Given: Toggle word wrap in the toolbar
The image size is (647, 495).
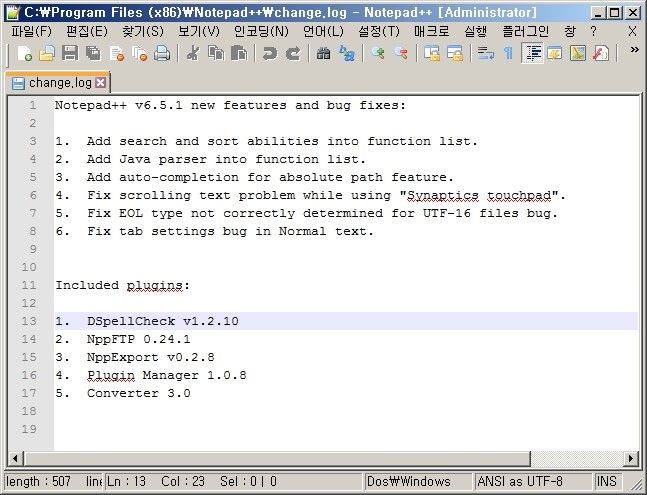Looking at the screenshot, I should point(486,53).
